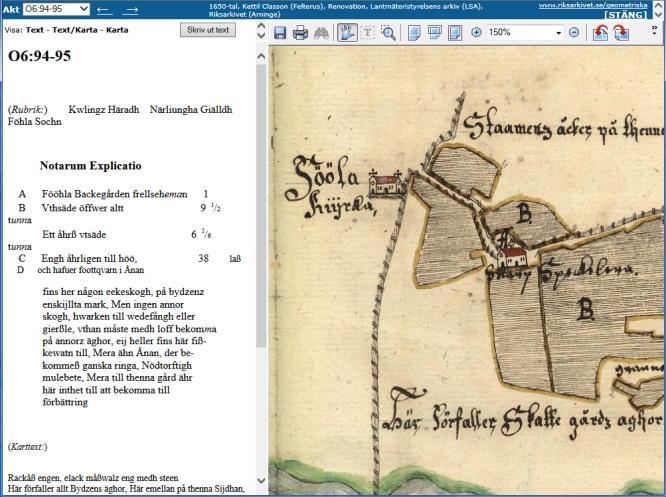This screenshot has width=666, height=497.
Task: Open www.riksarkivet.se/geometriska link
Action: [x=593, y=6]
